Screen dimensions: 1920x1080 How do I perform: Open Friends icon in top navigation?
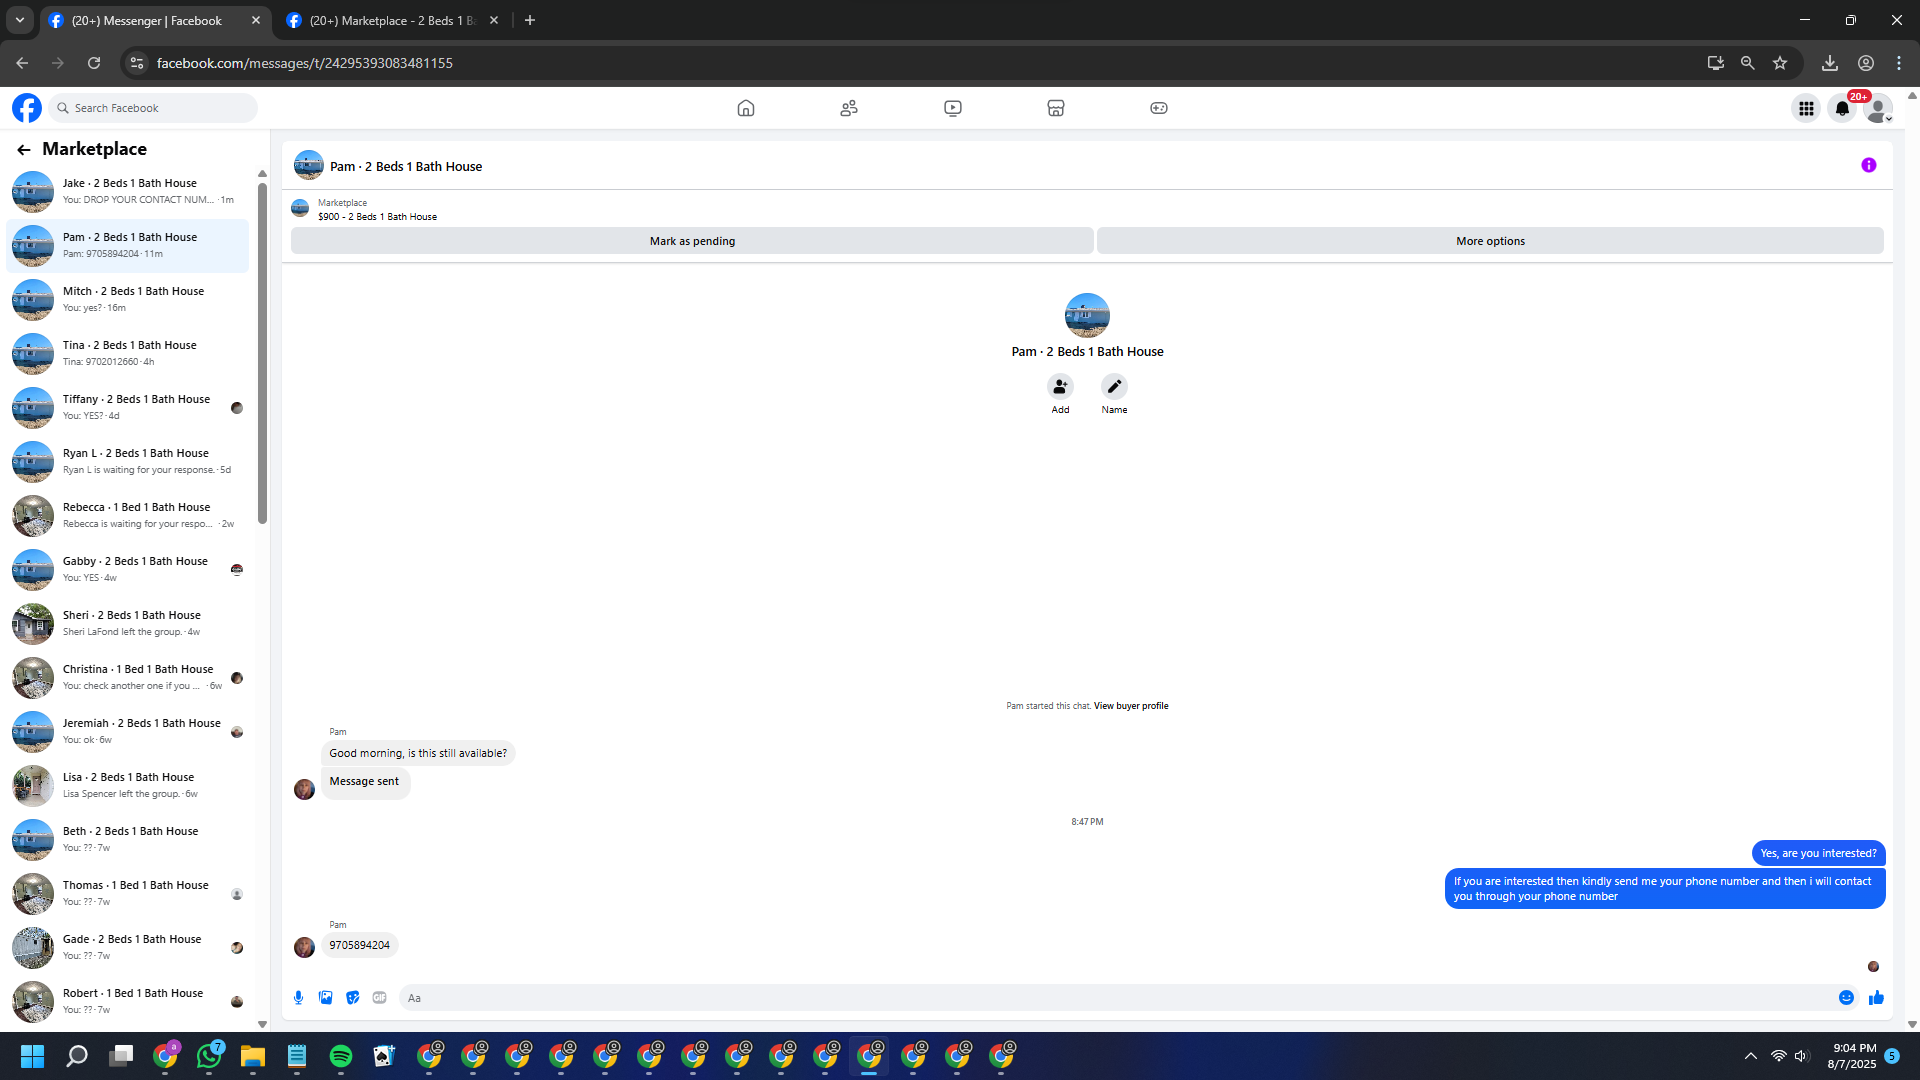coord(849,108)
